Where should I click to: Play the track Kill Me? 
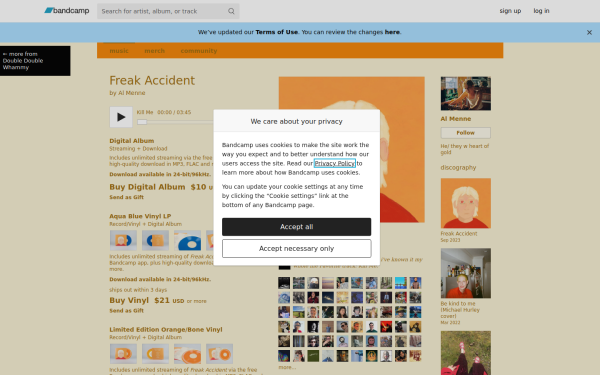click(x=121, y=117)
